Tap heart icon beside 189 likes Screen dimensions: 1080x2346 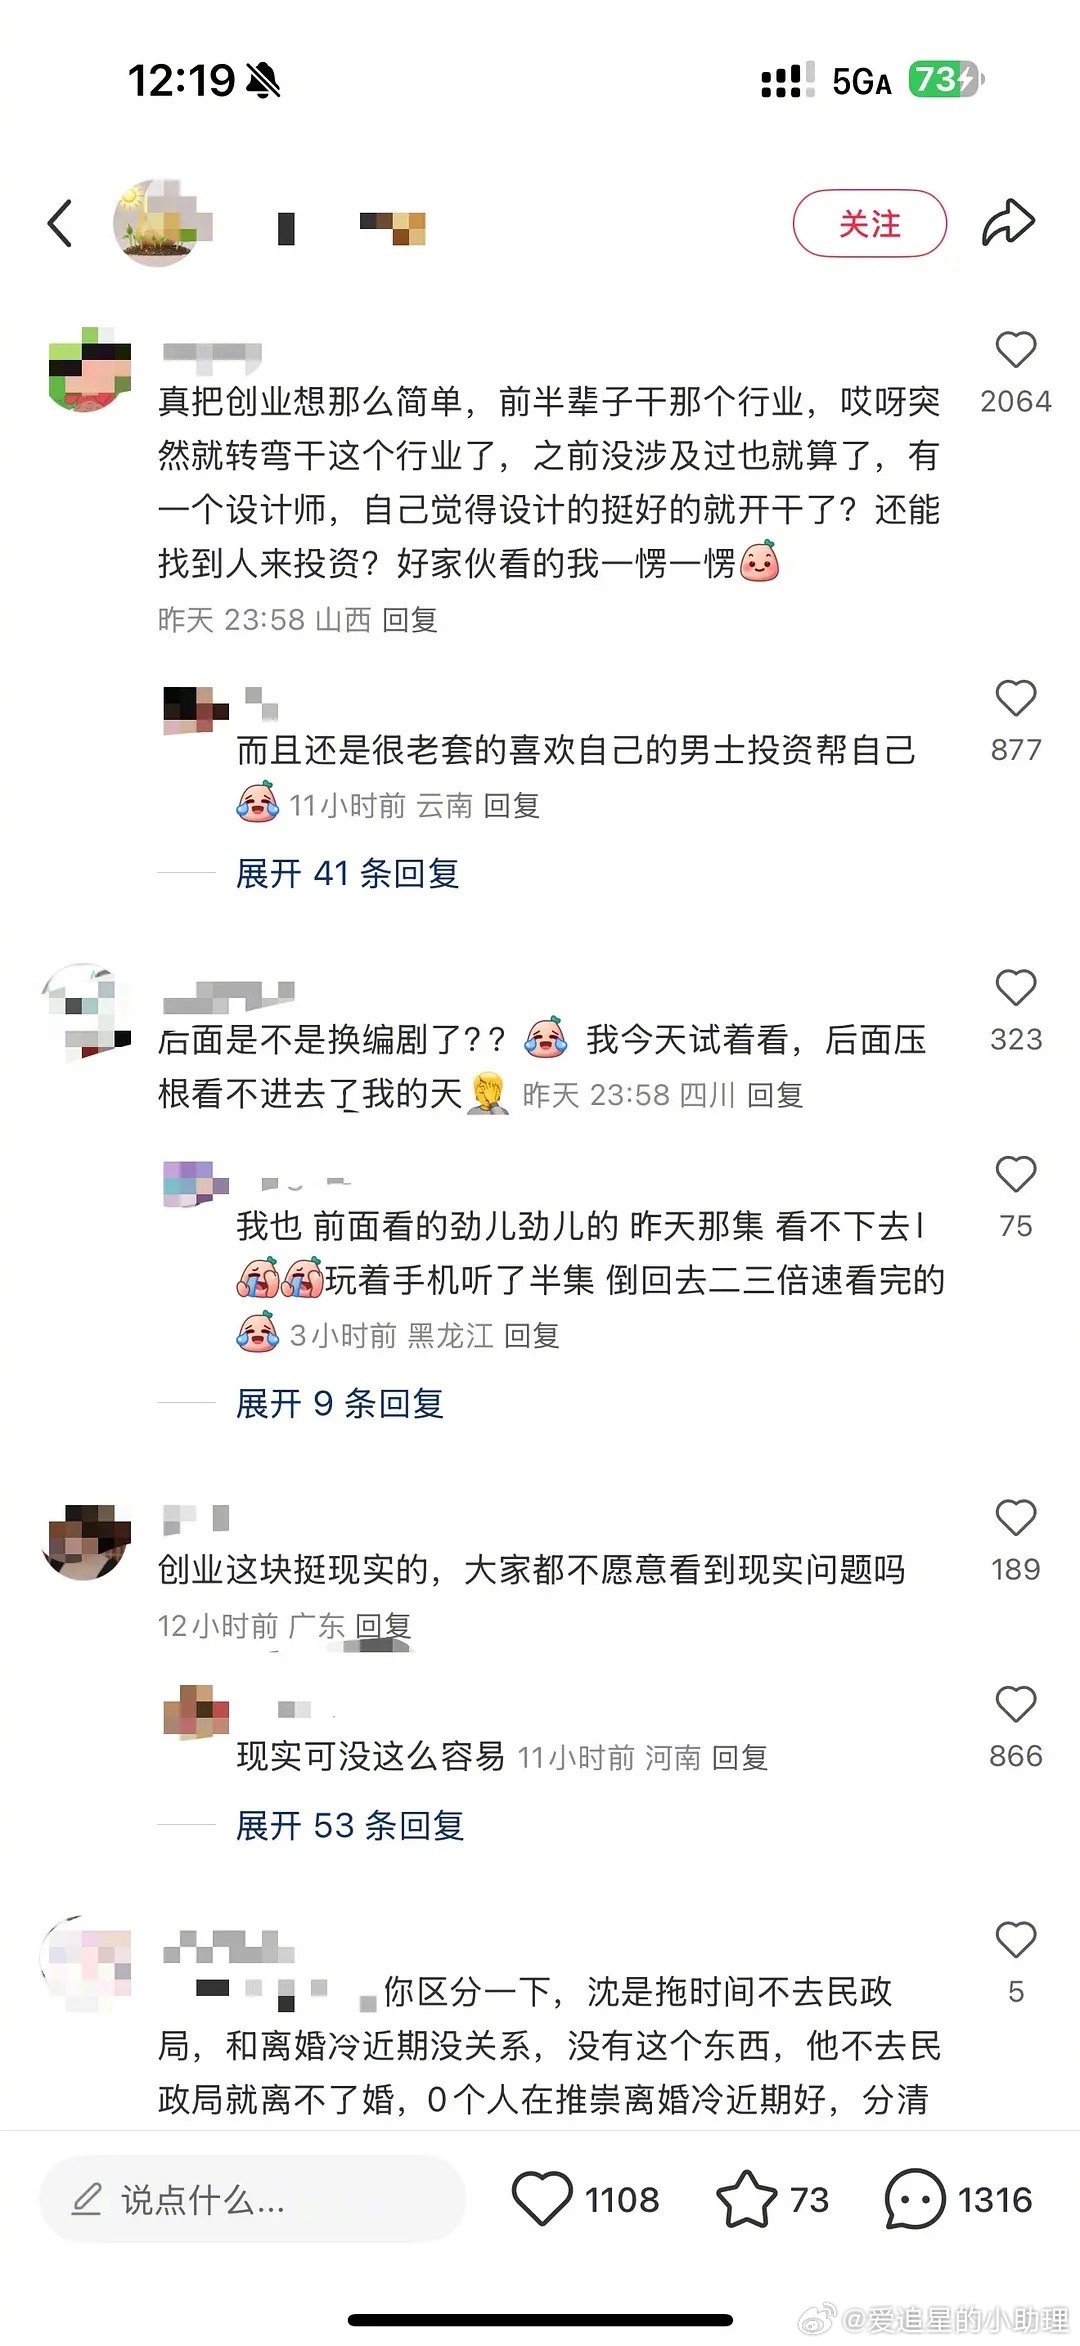[1015, 1518]
